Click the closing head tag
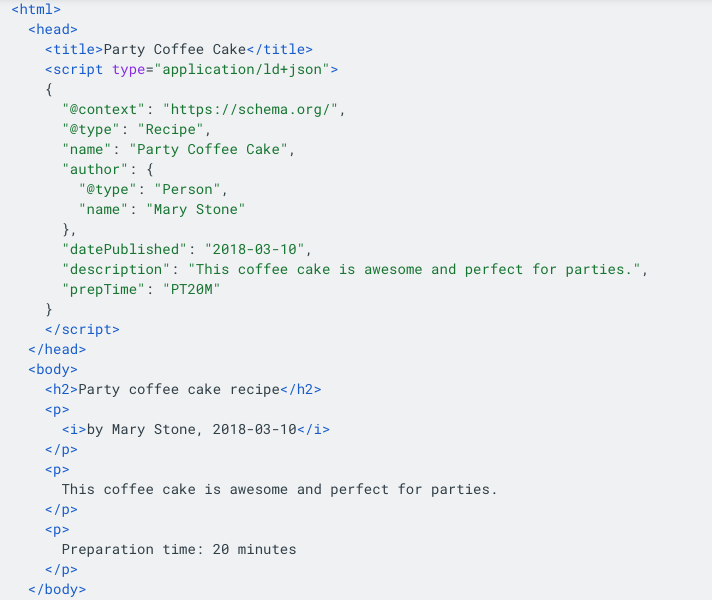 click(x=57, y=349)
